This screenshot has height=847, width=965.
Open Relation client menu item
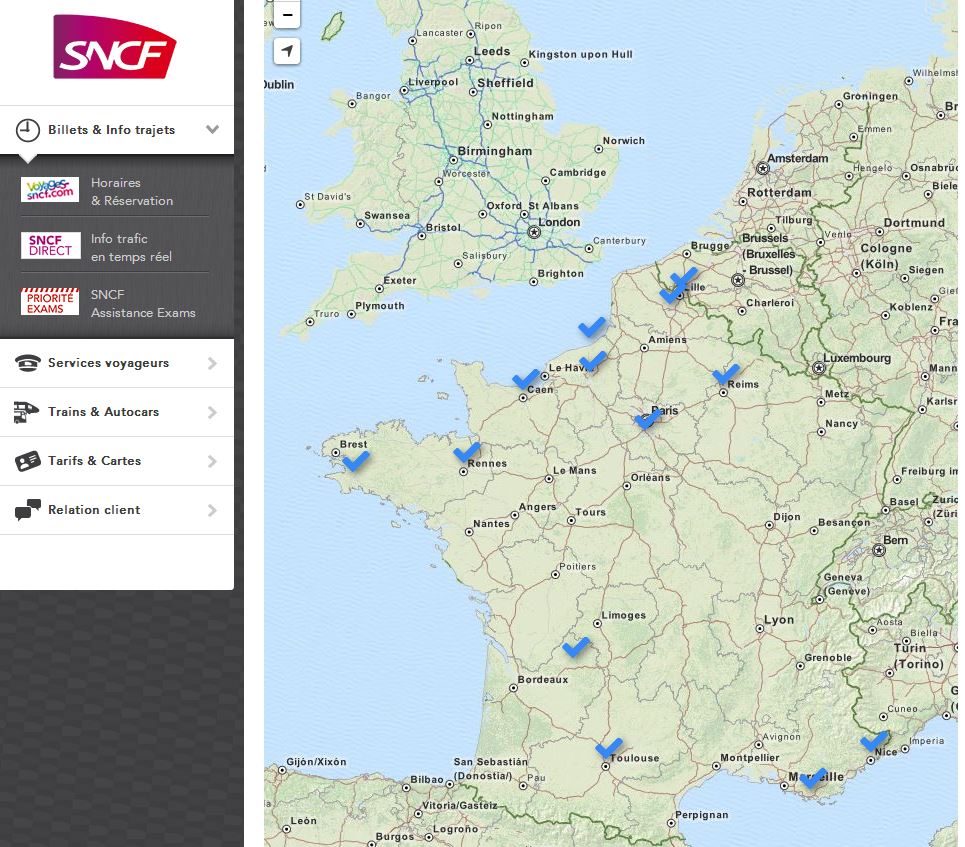click(94, 510)
